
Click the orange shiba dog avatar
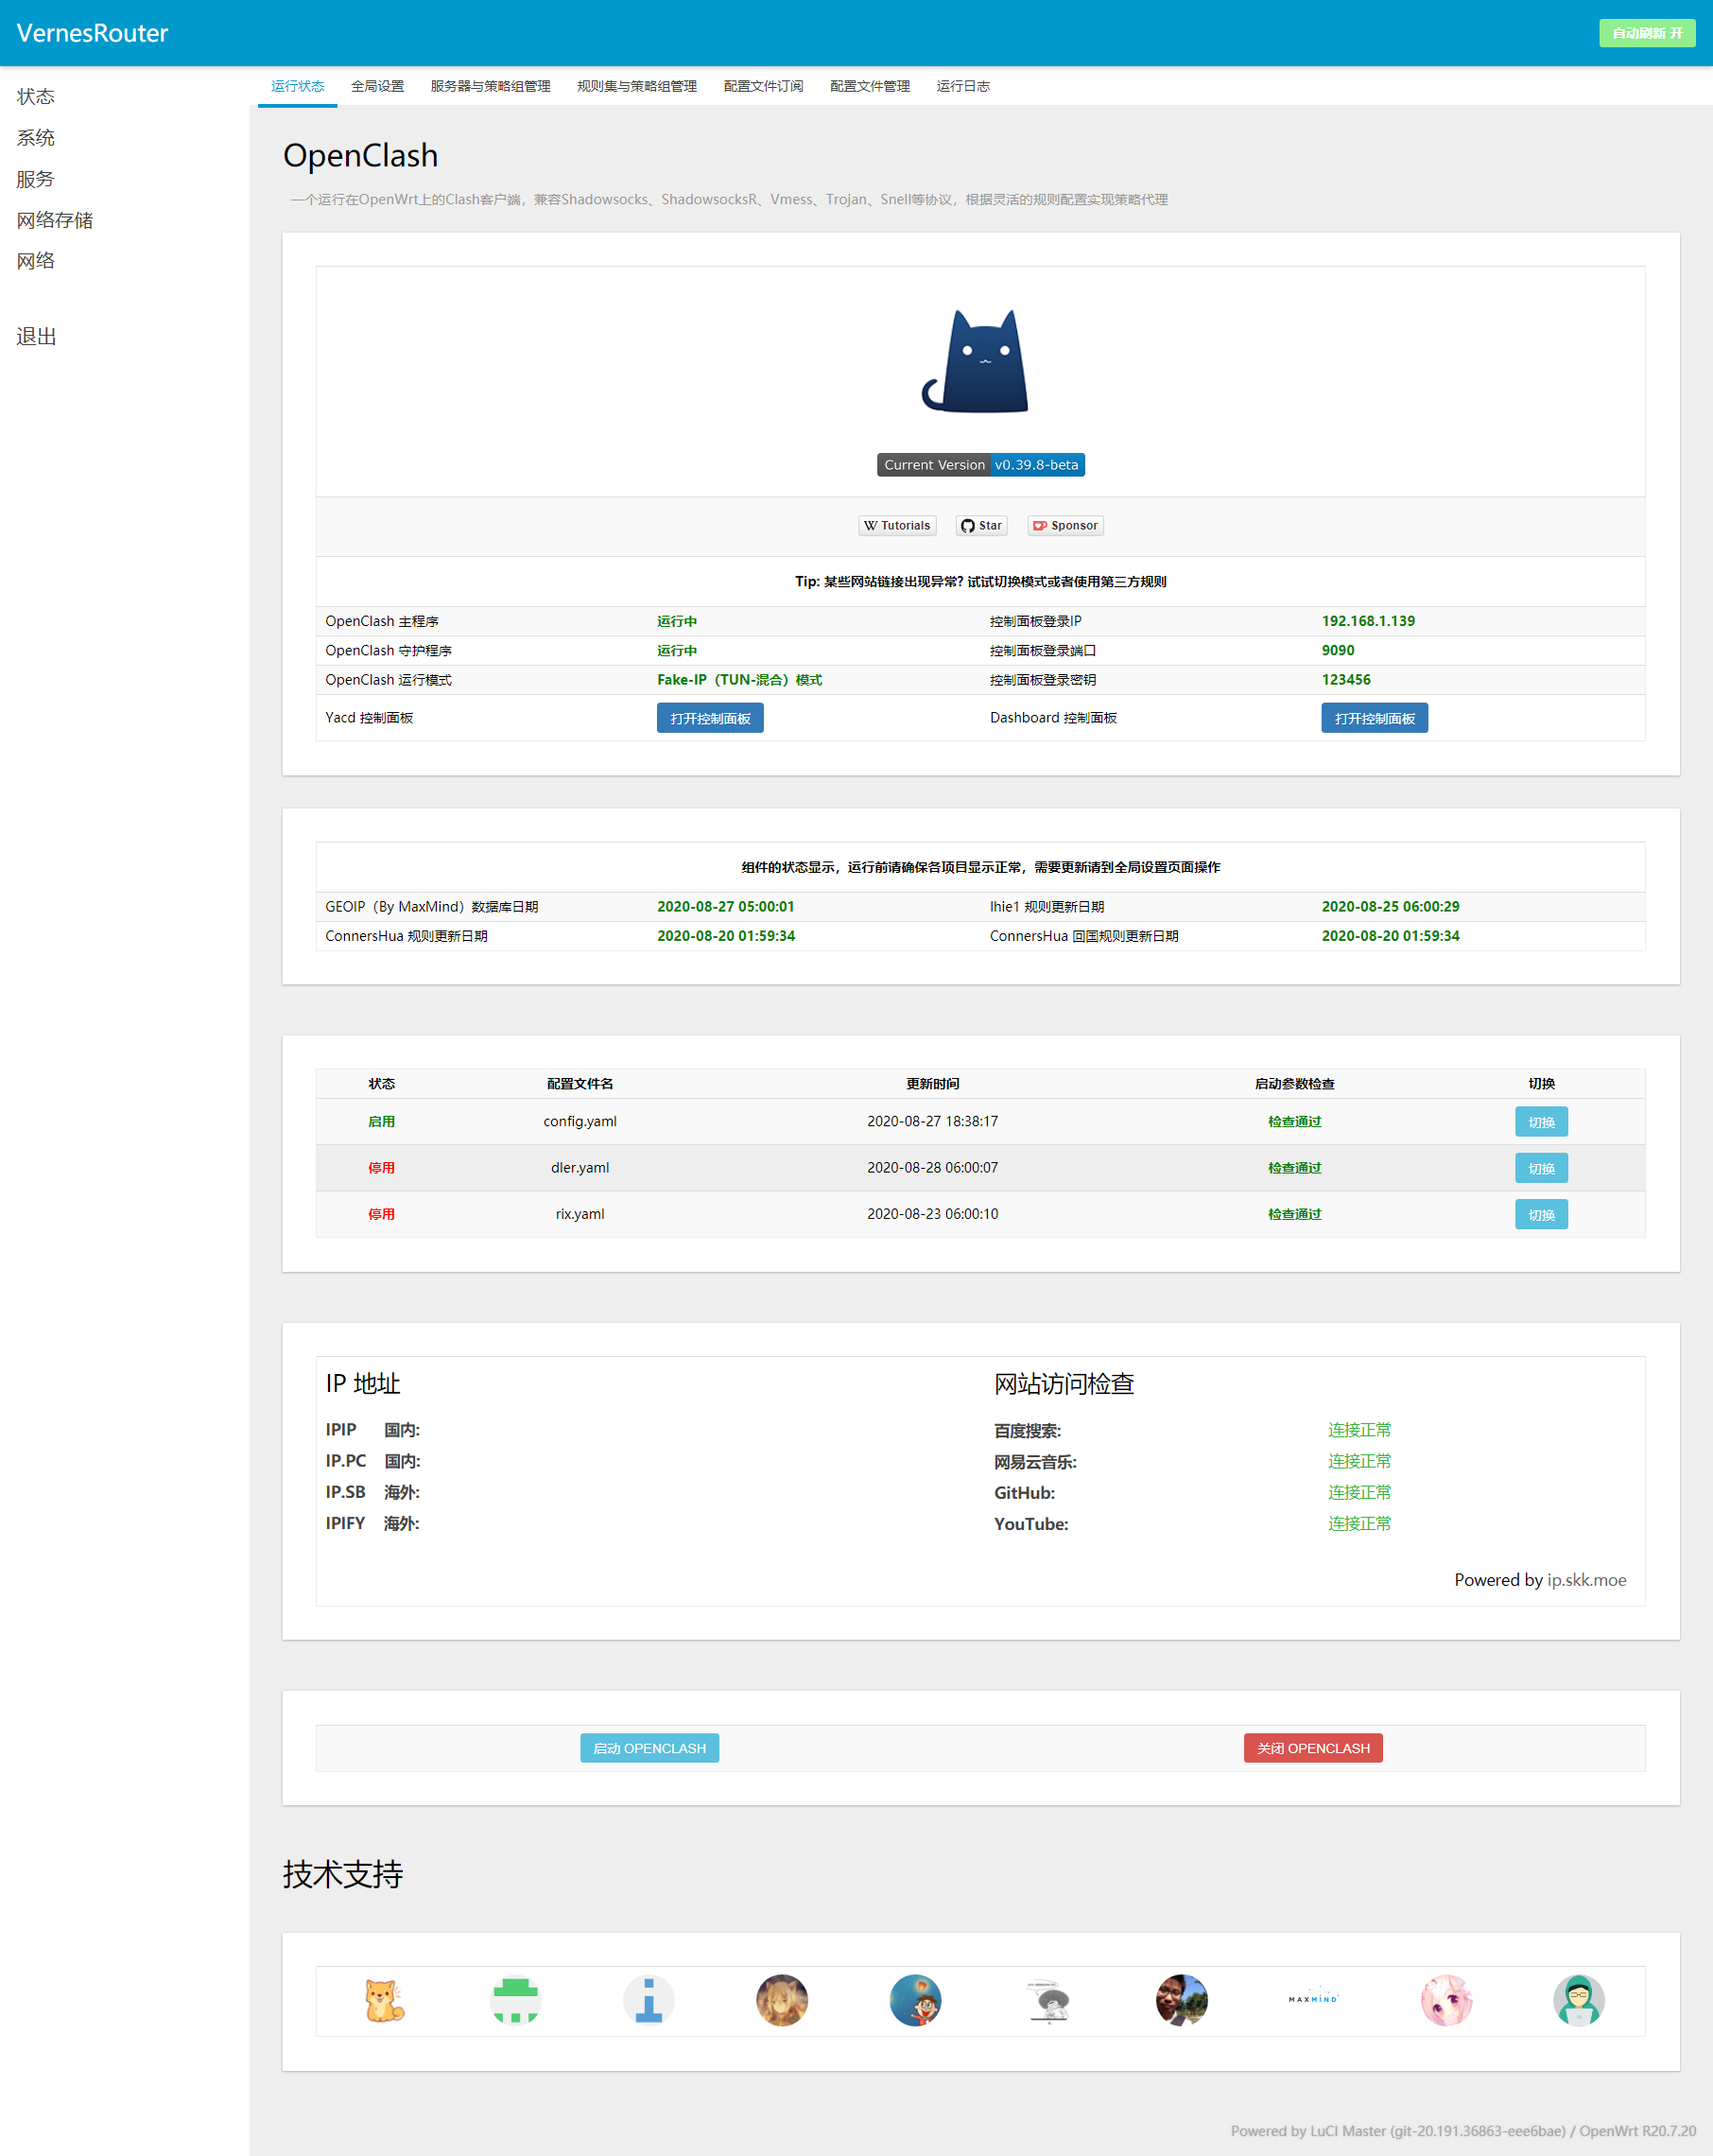pos(384,2000)
